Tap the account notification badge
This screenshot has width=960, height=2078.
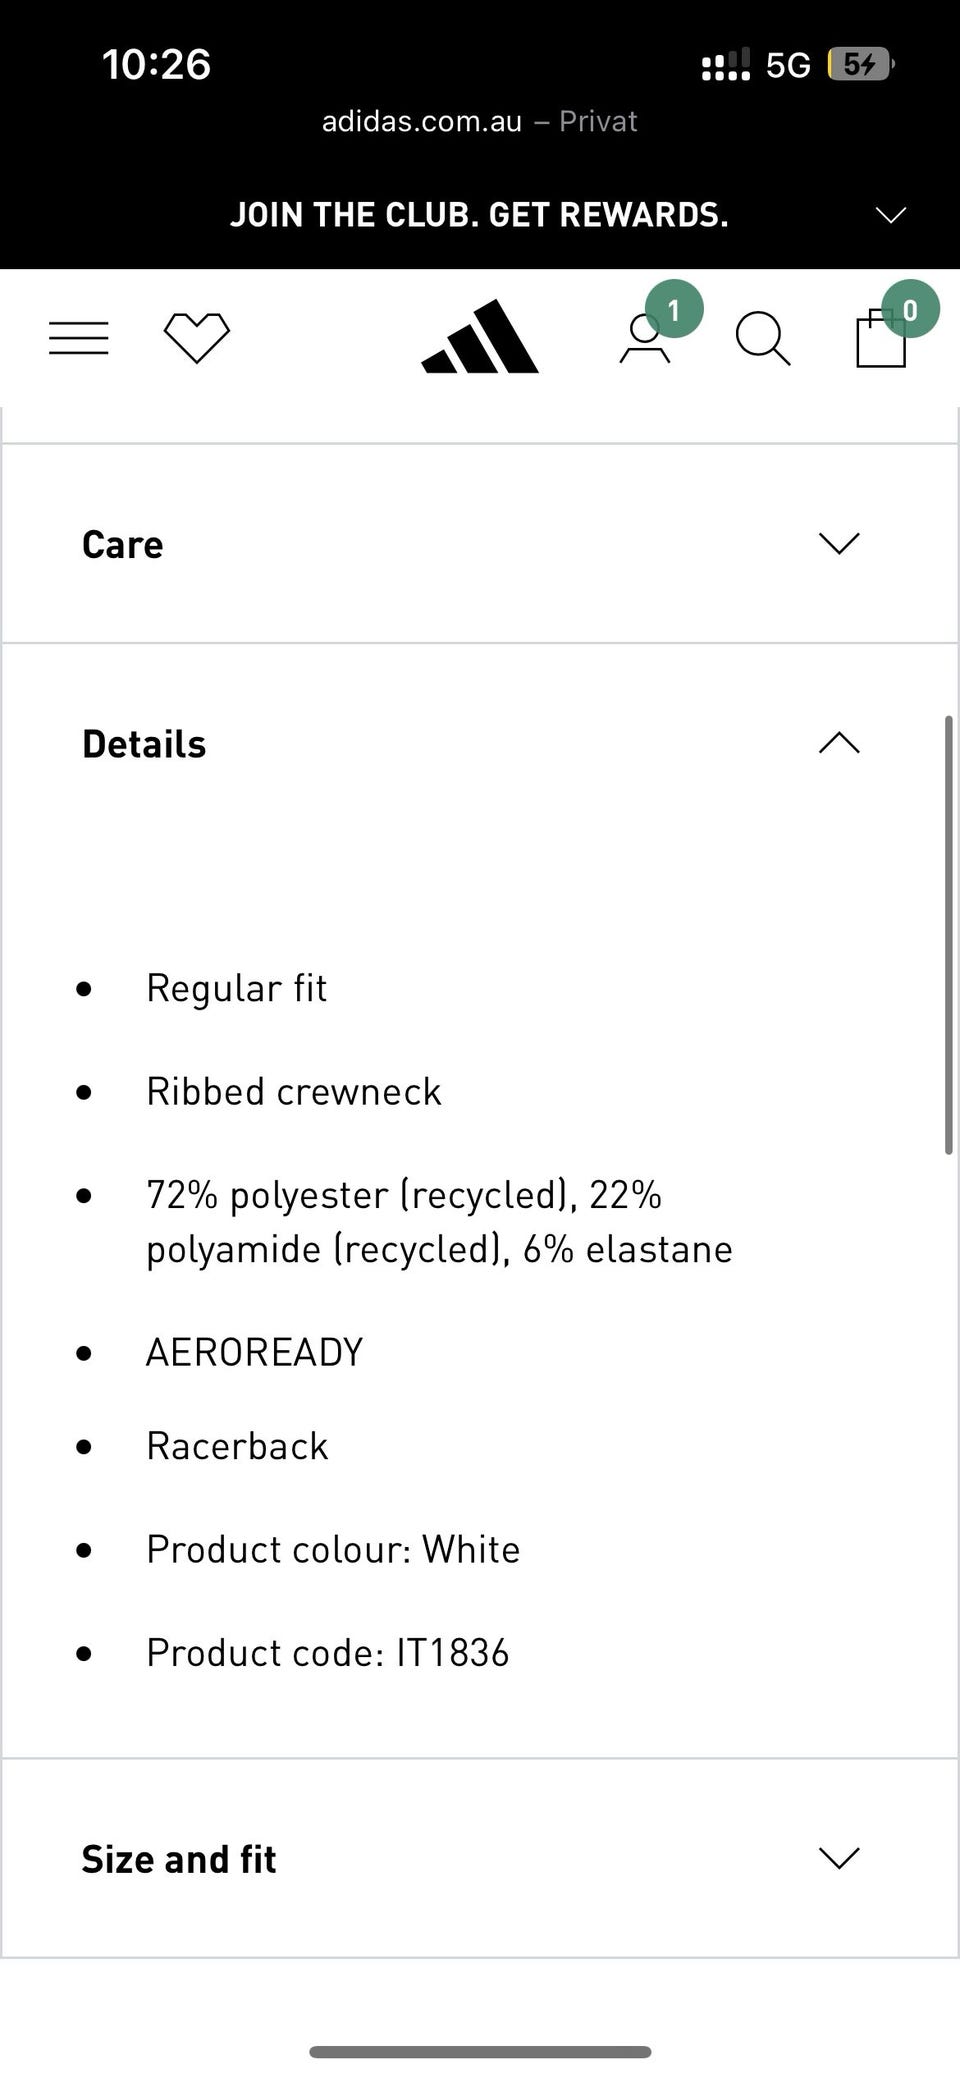pos(674,309)
